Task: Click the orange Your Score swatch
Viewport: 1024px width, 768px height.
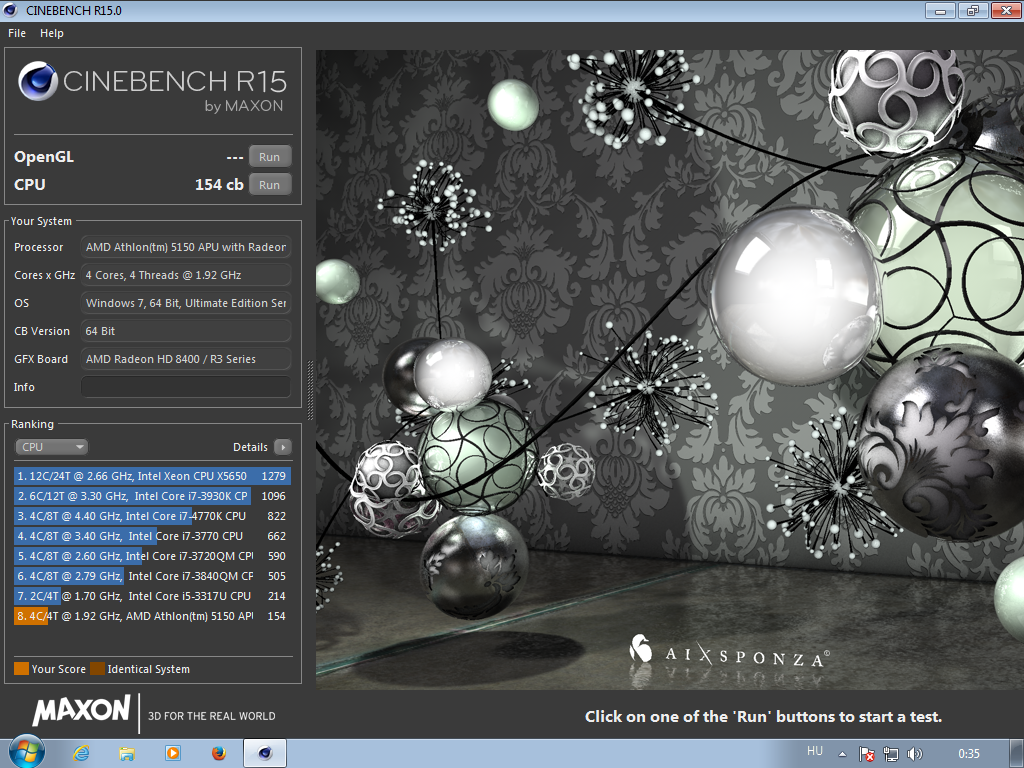Action: 22,669
